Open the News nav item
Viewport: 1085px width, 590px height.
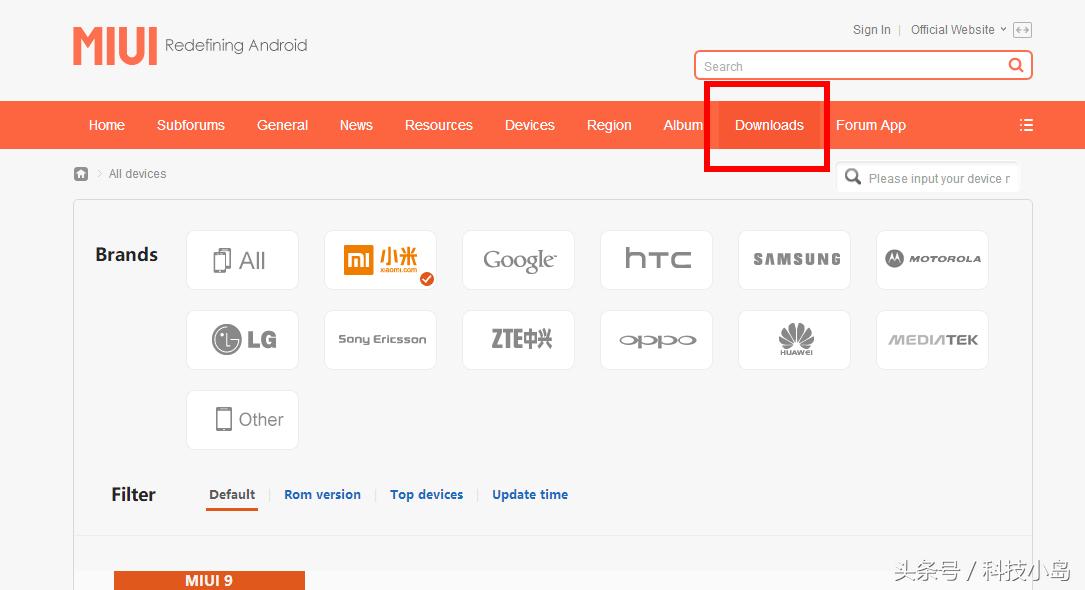click(356, 125)
